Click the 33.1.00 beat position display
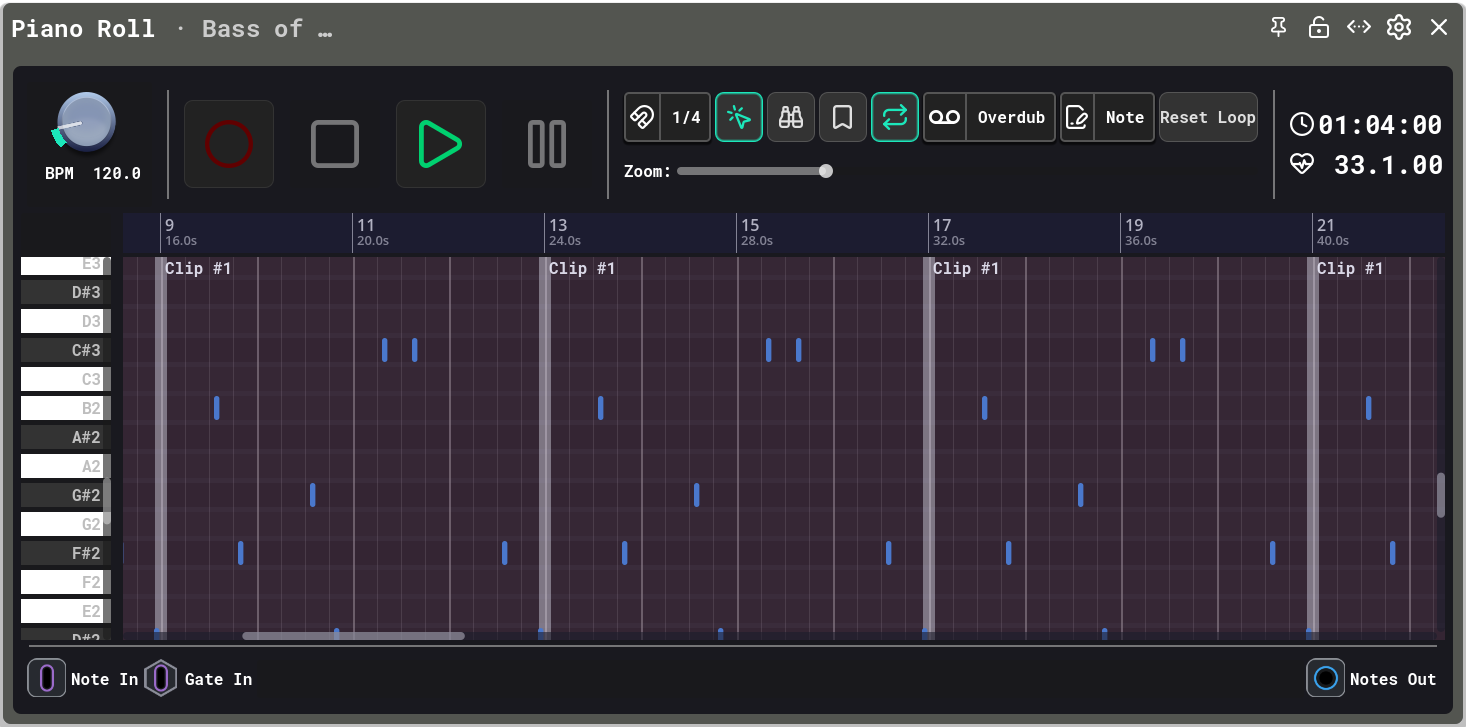This screenshot has height=727, width=1466. (x=1388, y=165)
